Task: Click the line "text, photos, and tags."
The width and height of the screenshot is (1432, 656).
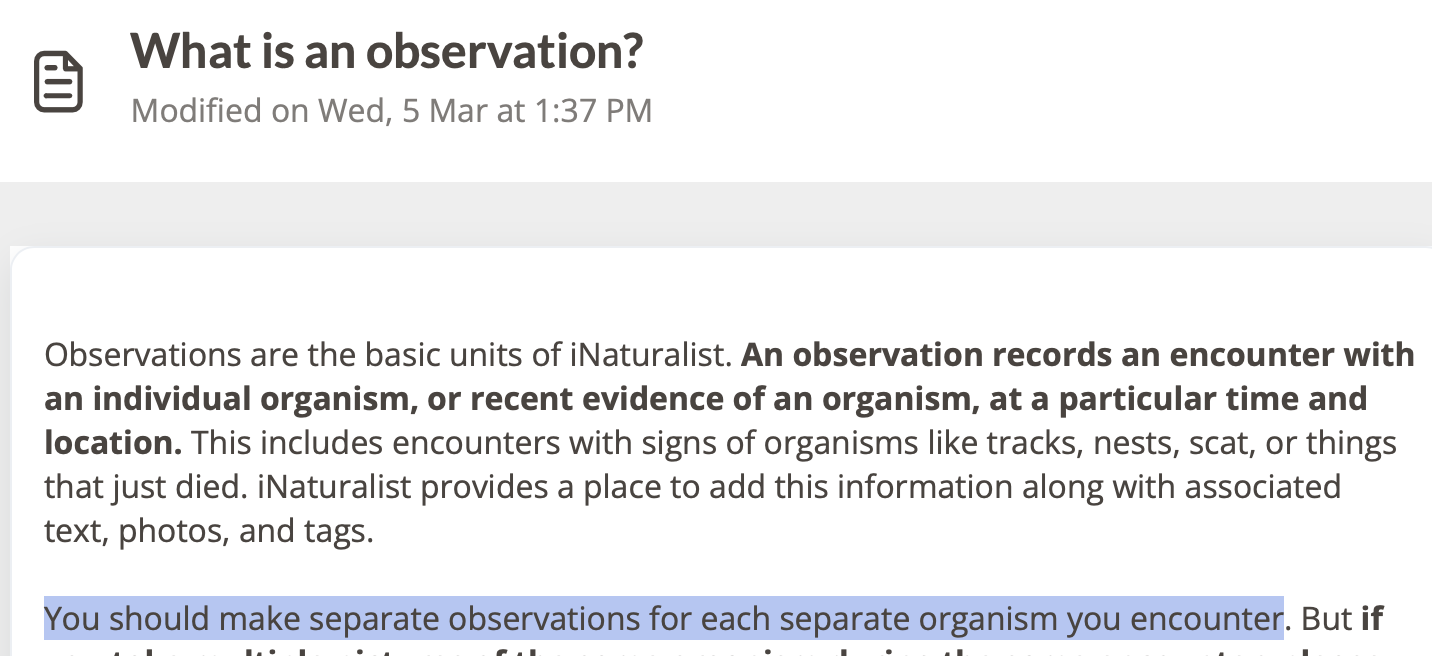Action: click(209, 530)
